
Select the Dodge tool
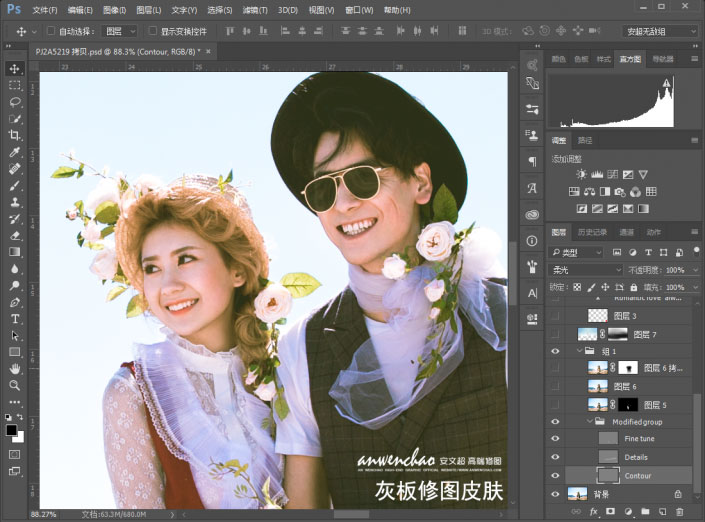point(14,286)
